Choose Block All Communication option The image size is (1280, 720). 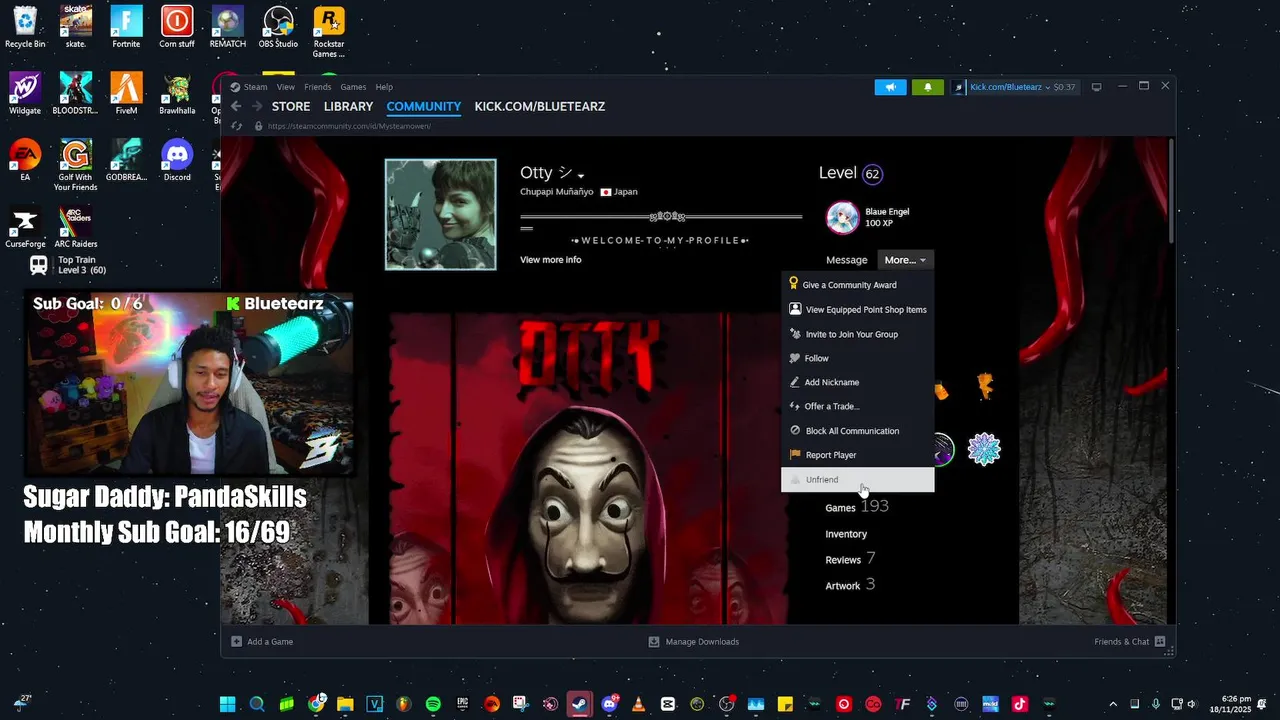pyautogui.click(x=857, y=431)
